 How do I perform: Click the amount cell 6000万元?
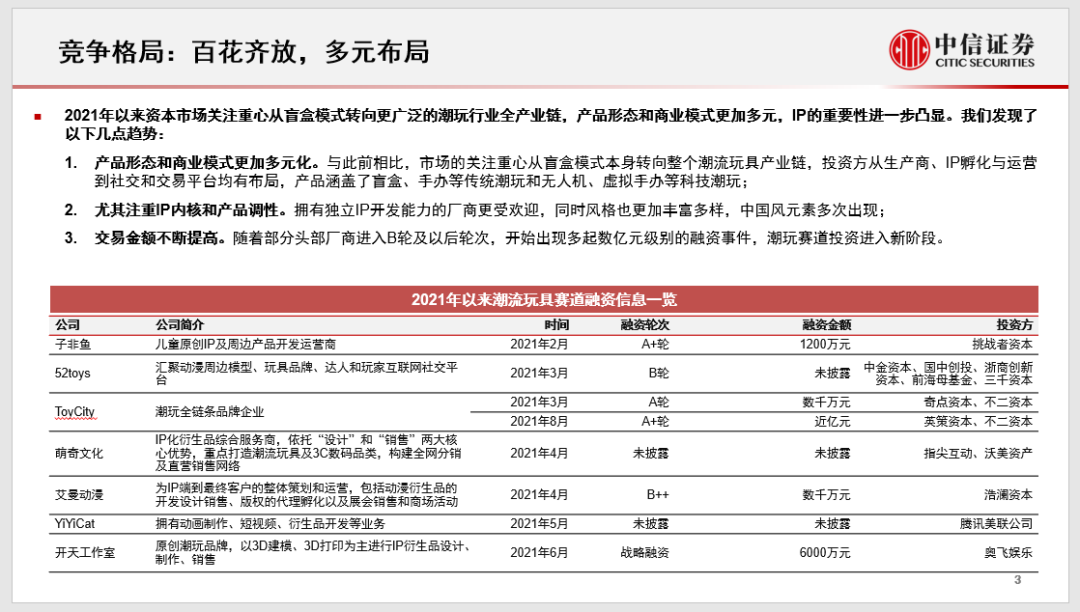(x=825, y=553)
